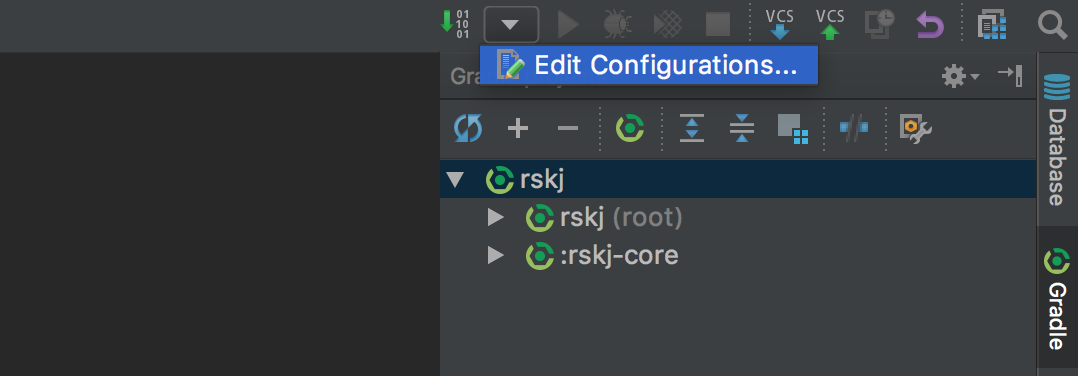
Task: Open Project Structure icon
Action: pyautogui.click(x=992, y=25)
